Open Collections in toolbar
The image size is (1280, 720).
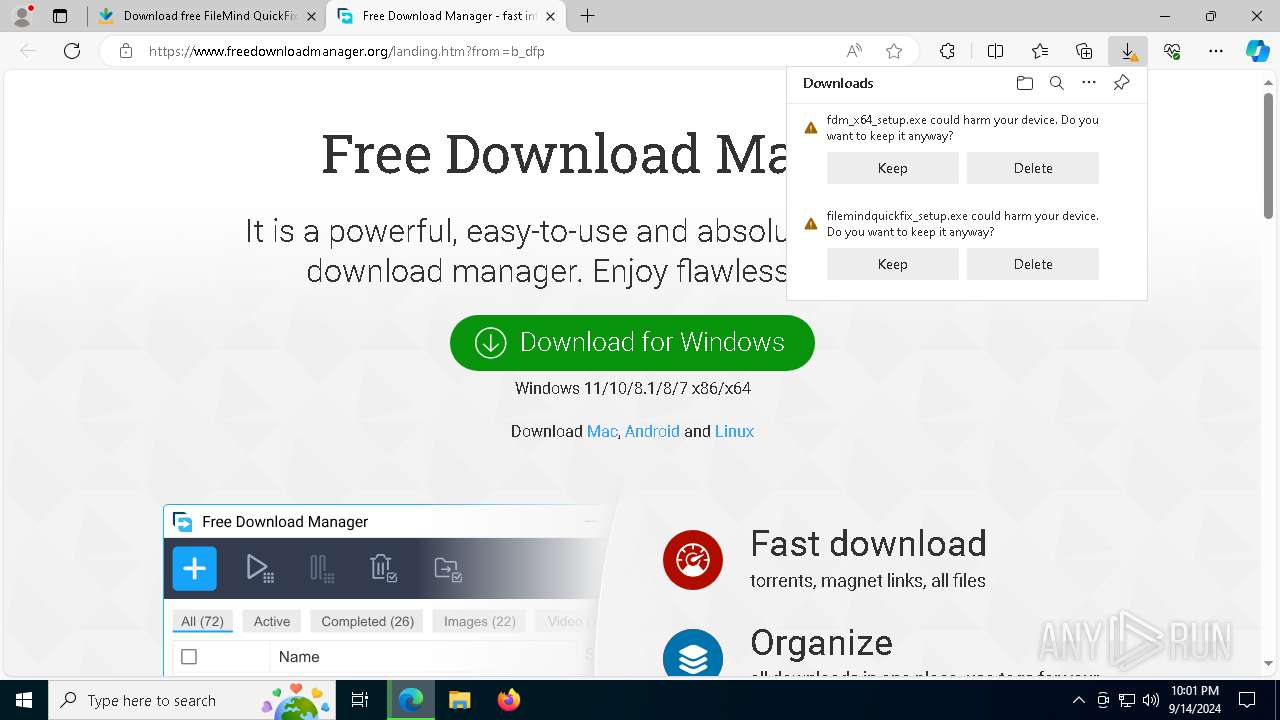[x=1084, y=51]
